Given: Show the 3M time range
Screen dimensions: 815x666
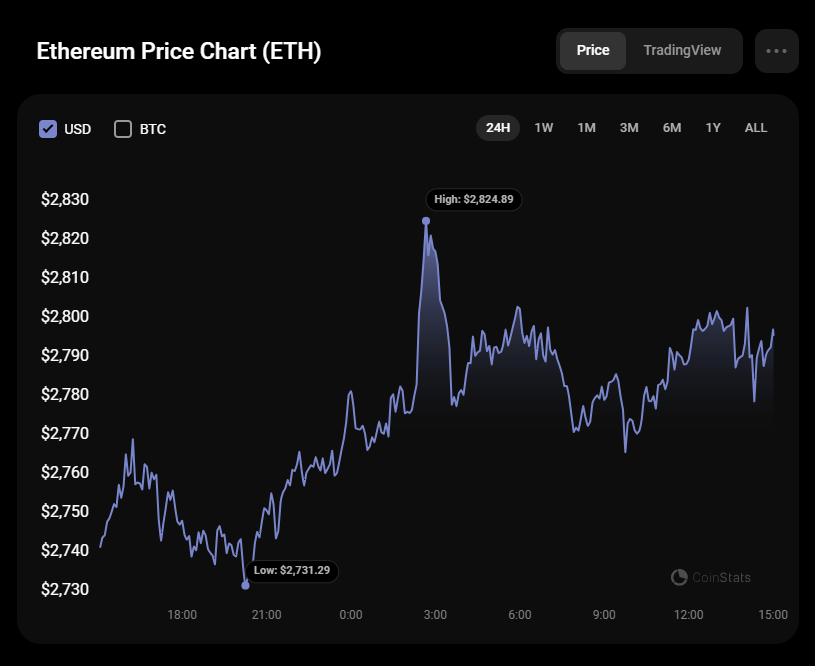Looking at the screenshot, I should 629,128.
